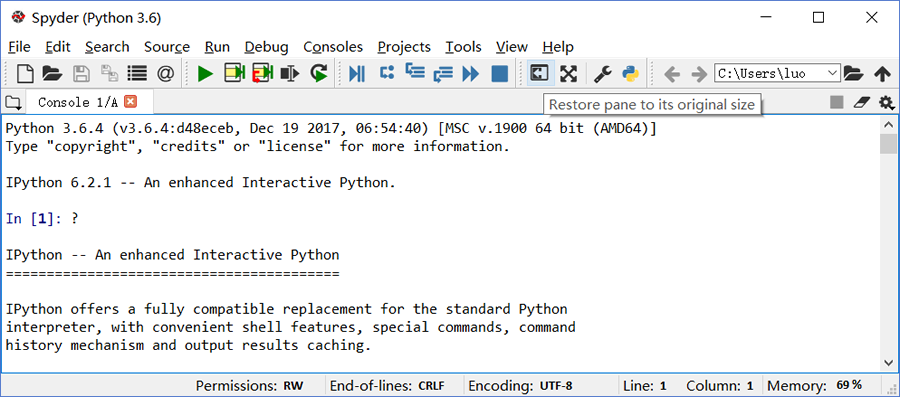Clear the console with the eraser icon
Image resolution: width=900 pixels, height=397 pixels.
862,102
